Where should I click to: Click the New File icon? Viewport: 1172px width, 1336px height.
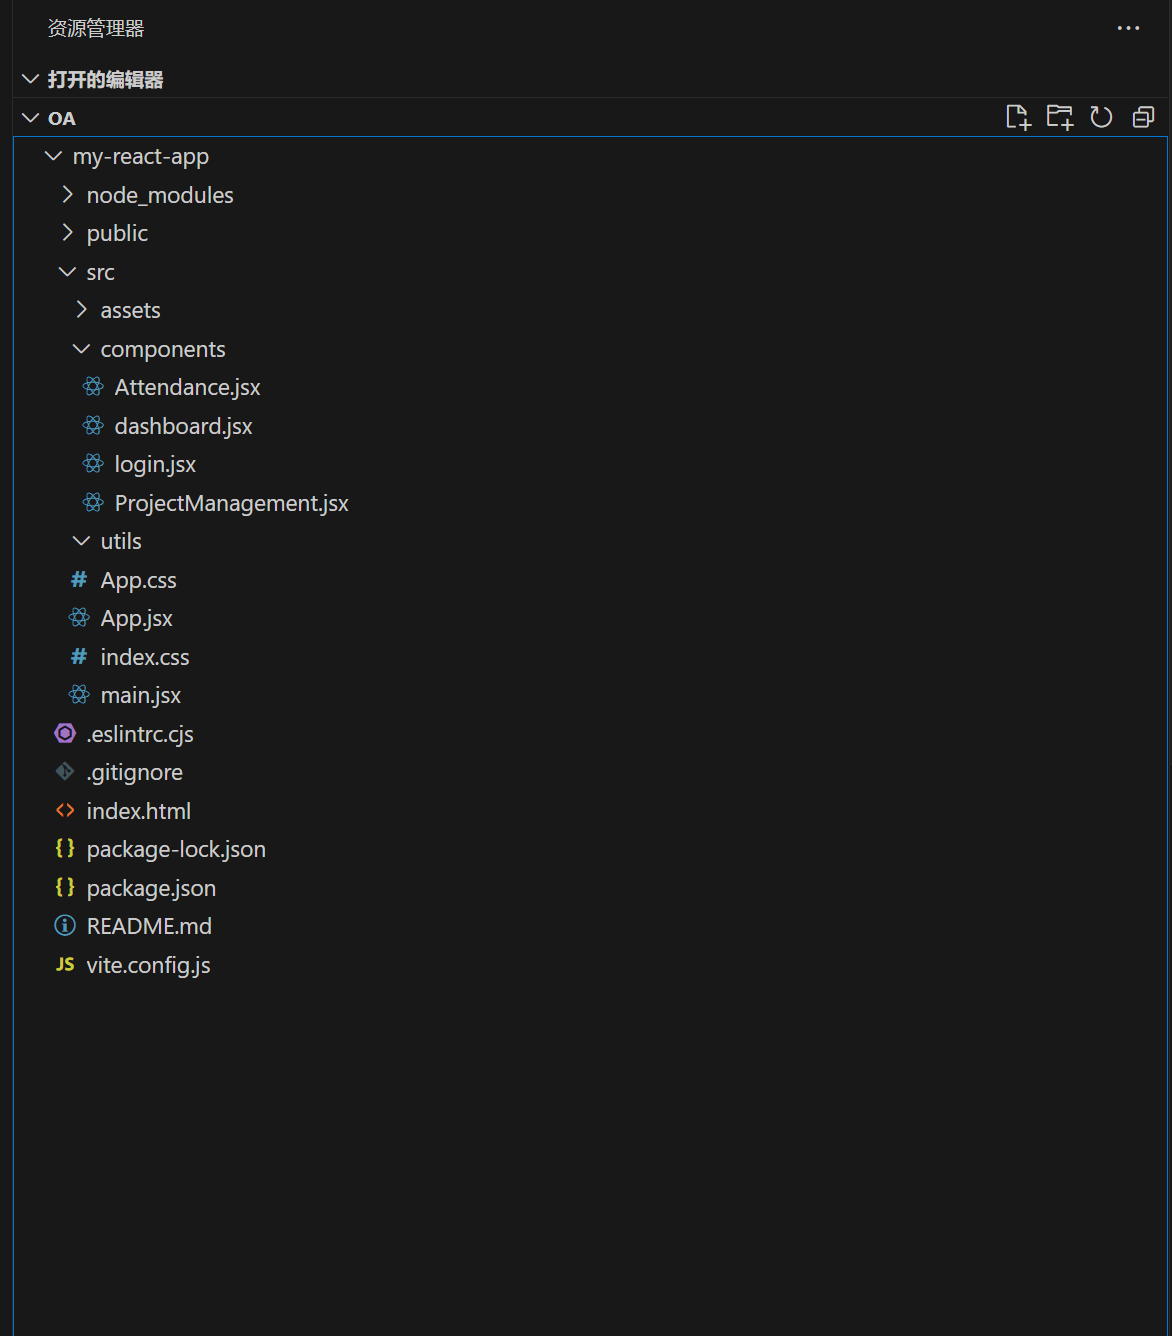[x=1017, y=118]
